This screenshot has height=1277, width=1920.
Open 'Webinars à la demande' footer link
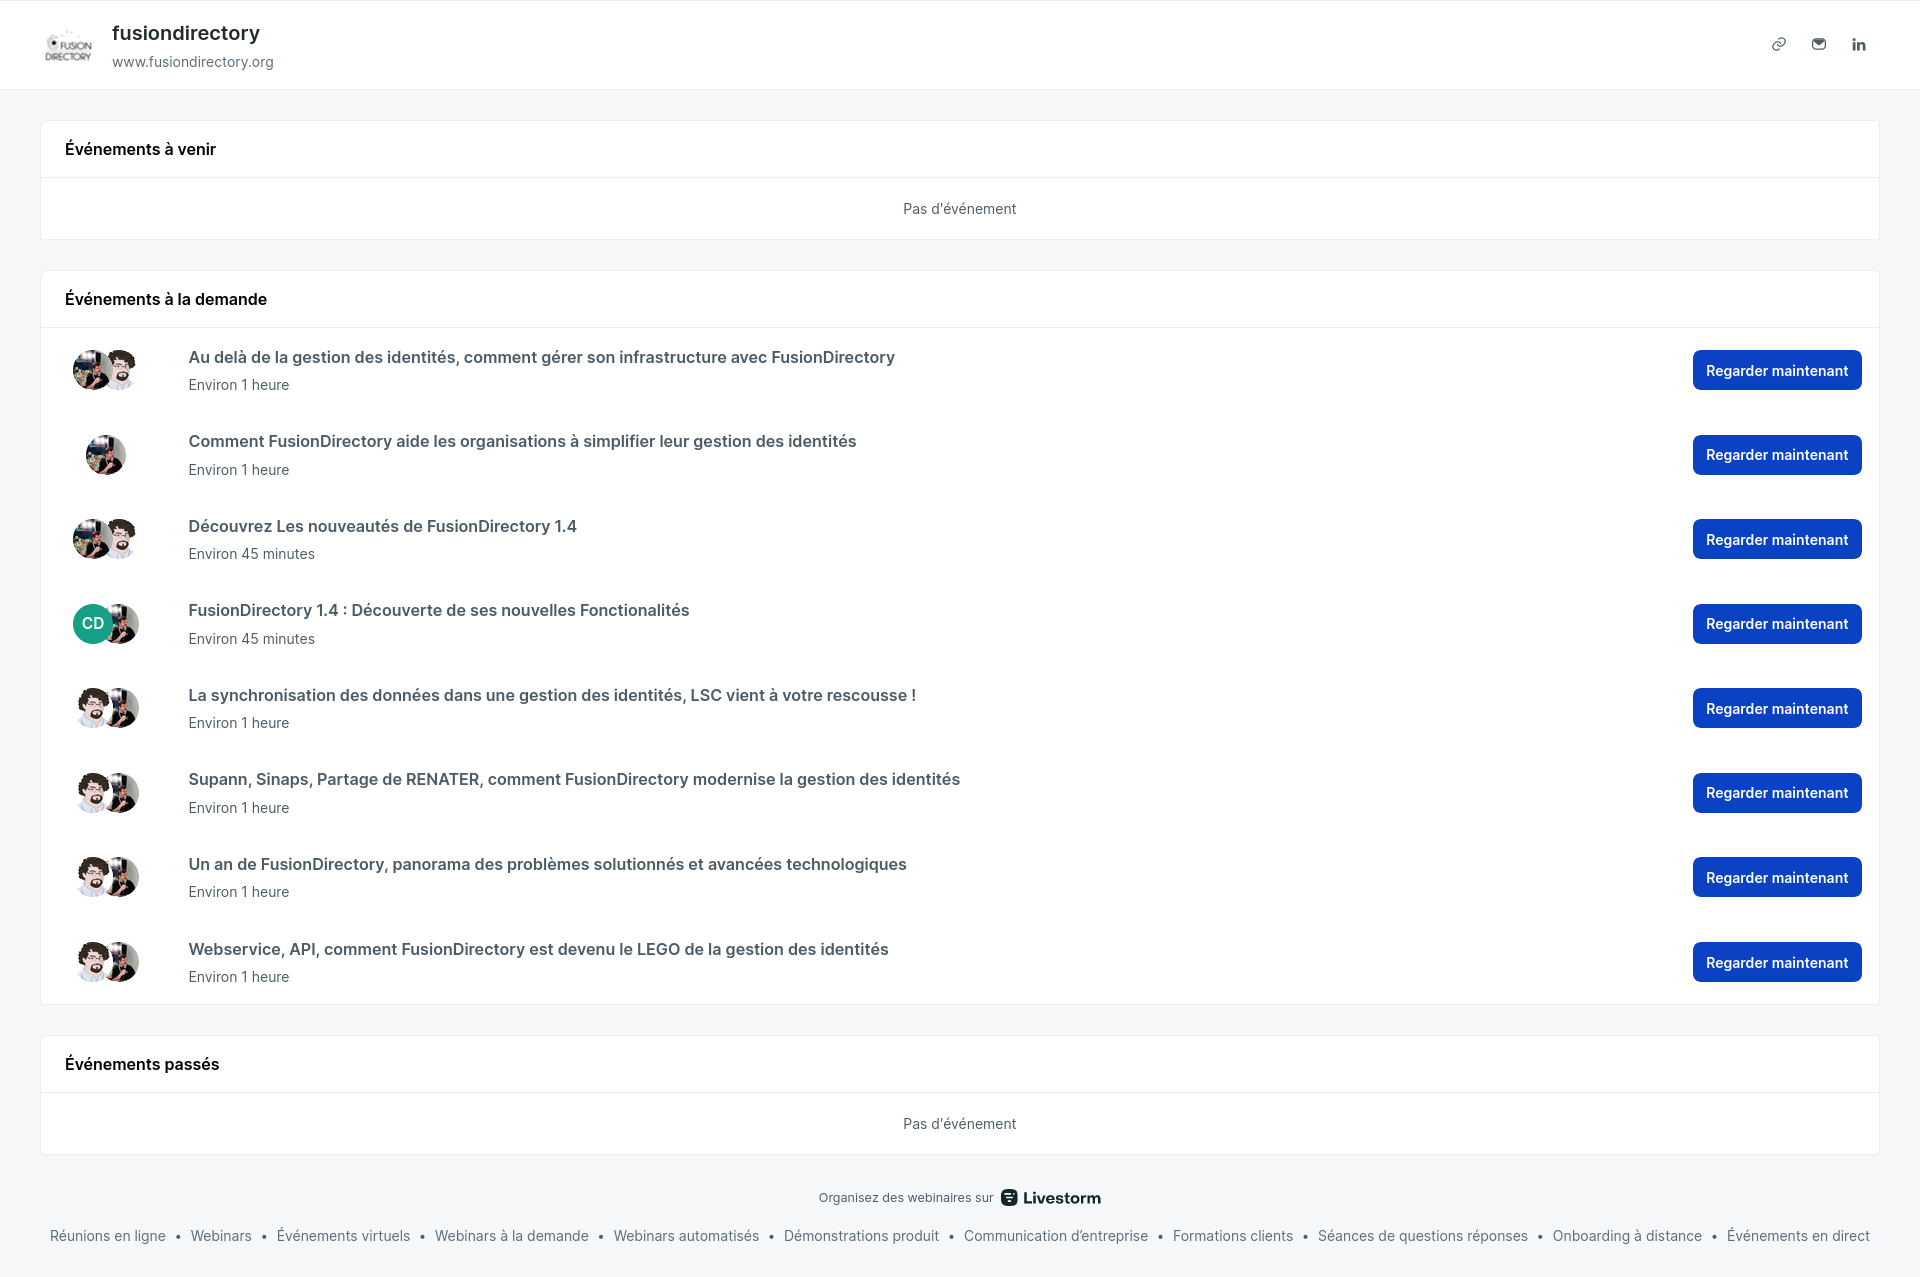pyautogui.click(x=512, y=1236)
